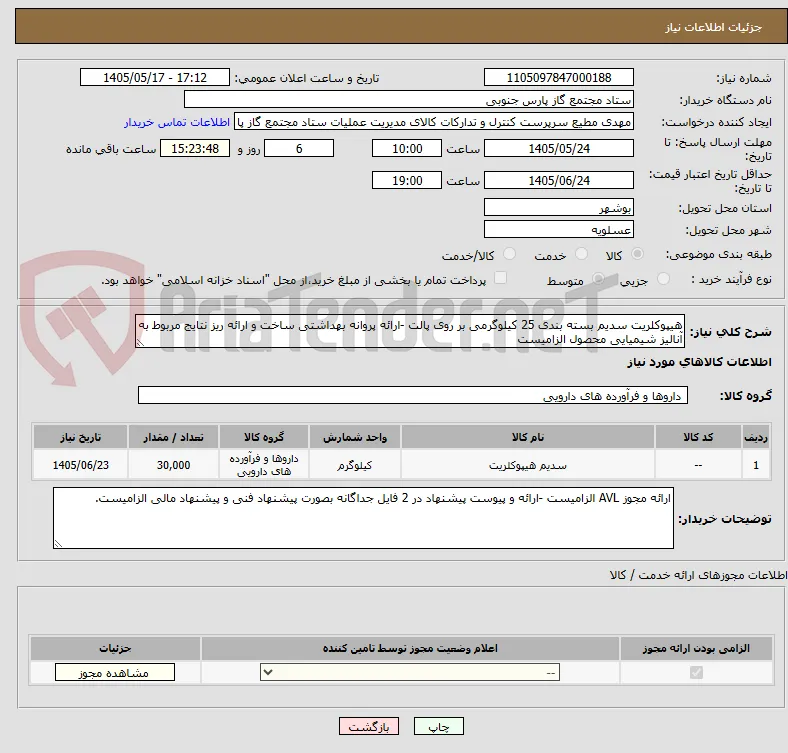
Task: Click the مشاهده مجوز button
Action: click(115, 673)
